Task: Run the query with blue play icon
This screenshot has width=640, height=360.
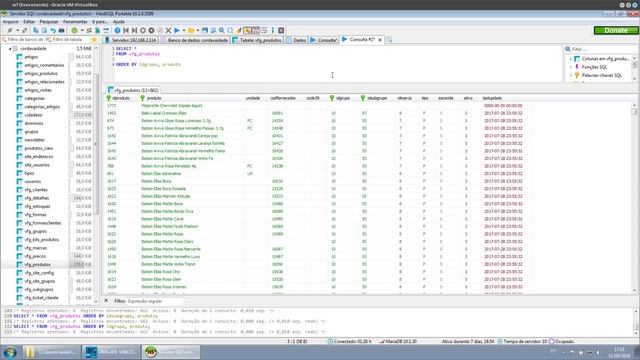Action: [177, 31]
